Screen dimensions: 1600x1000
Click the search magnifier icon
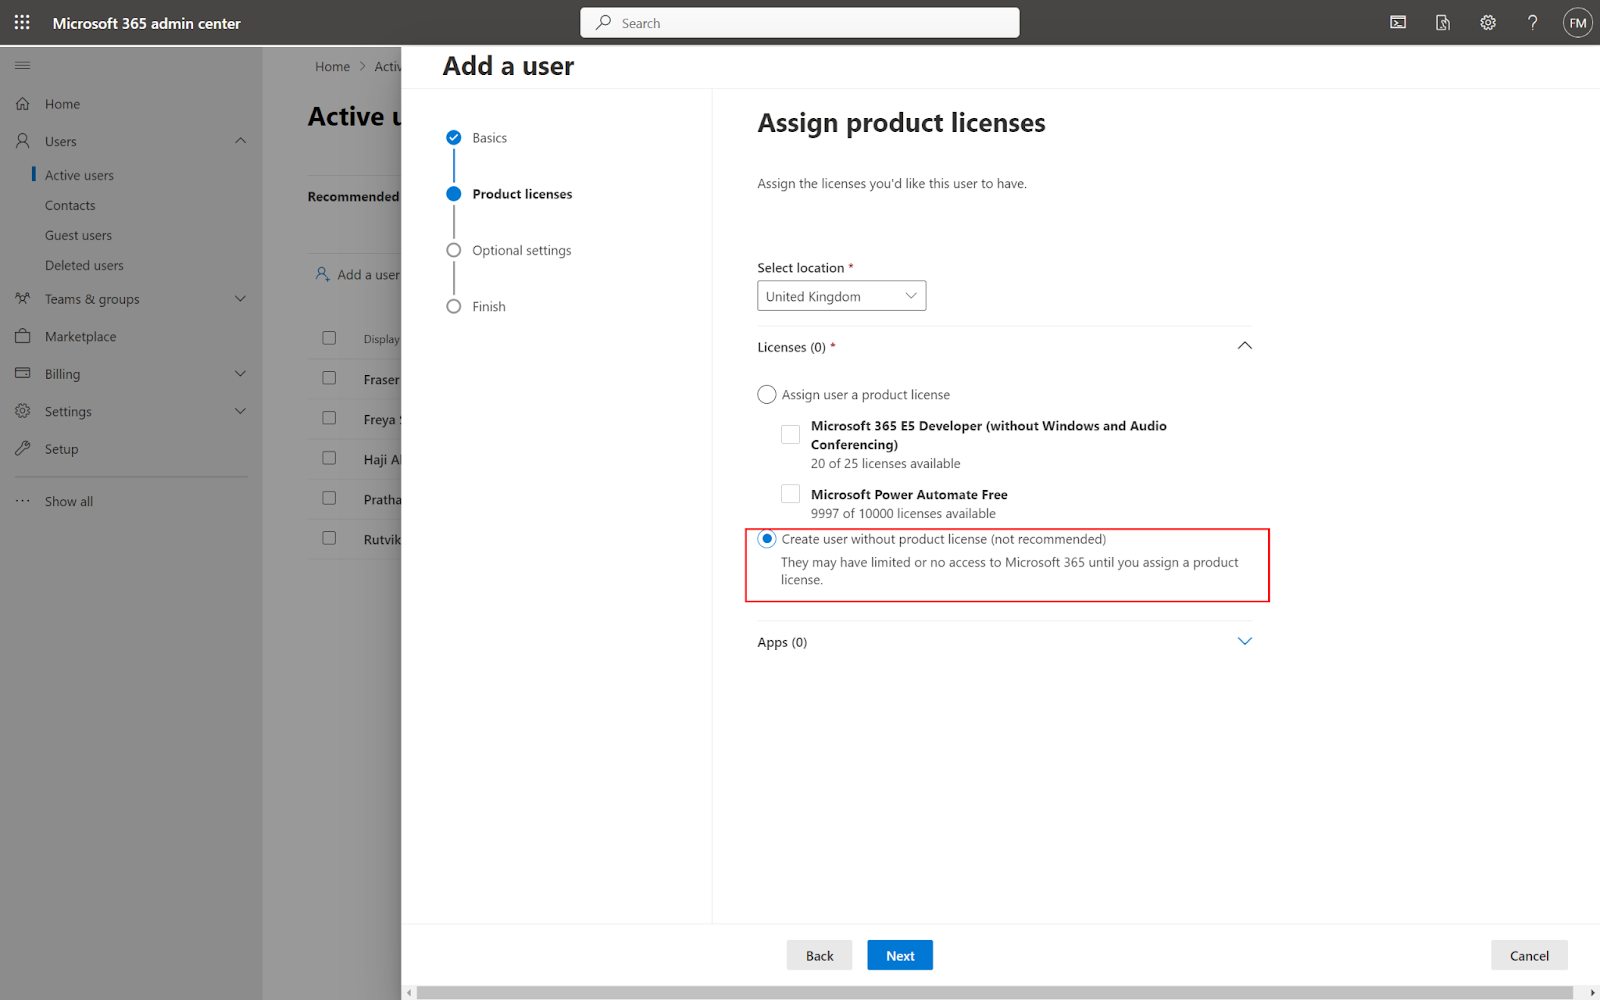click(x=603, y=22)
